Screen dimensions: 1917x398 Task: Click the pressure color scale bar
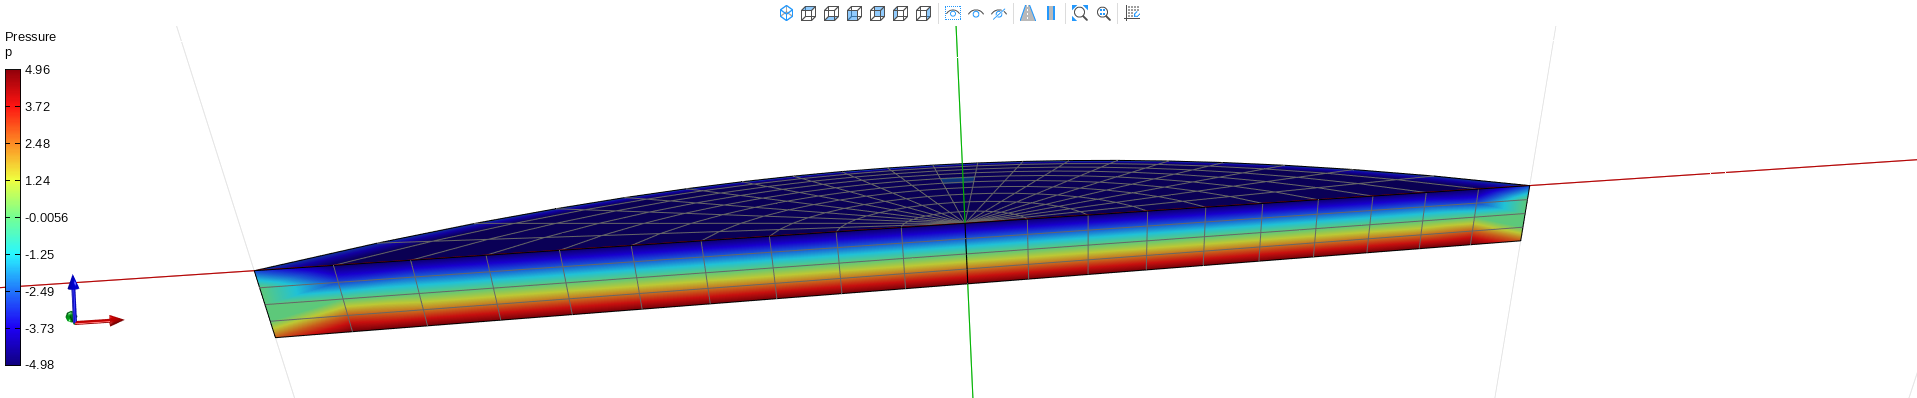pos(13,217)
